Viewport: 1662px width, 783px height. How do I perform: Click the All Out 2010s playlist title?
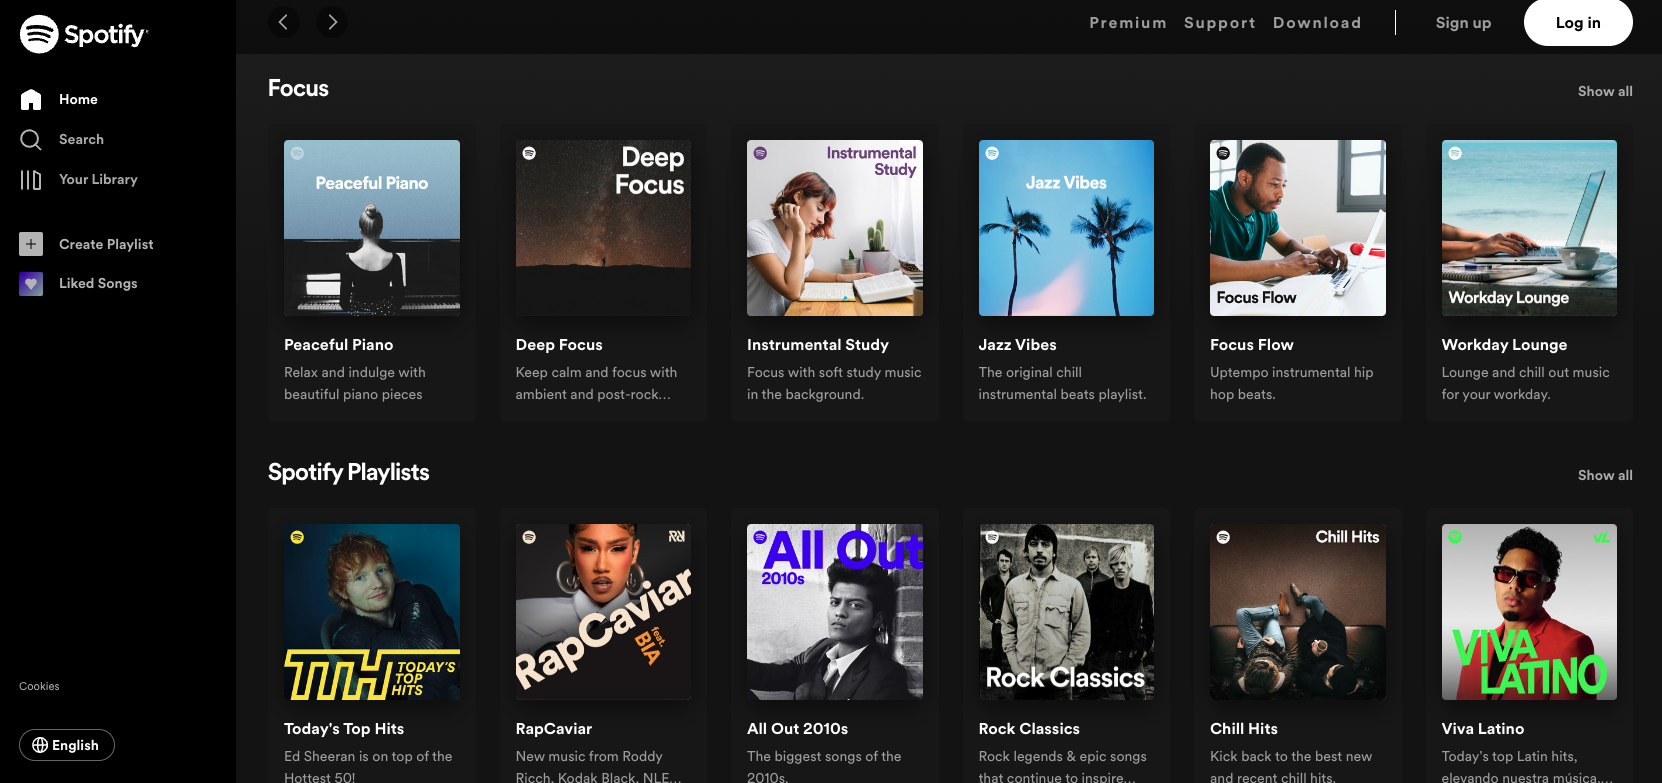pos(797,728)
